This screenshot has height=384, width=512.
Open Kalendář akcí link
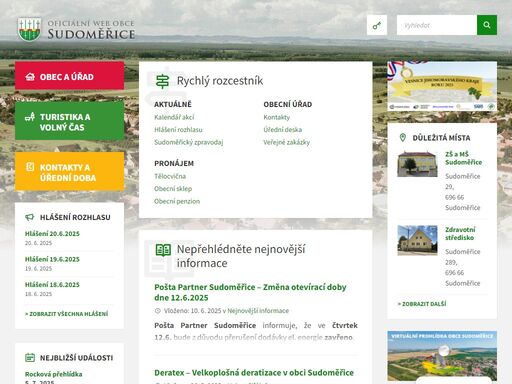click(x=174, y=117)
